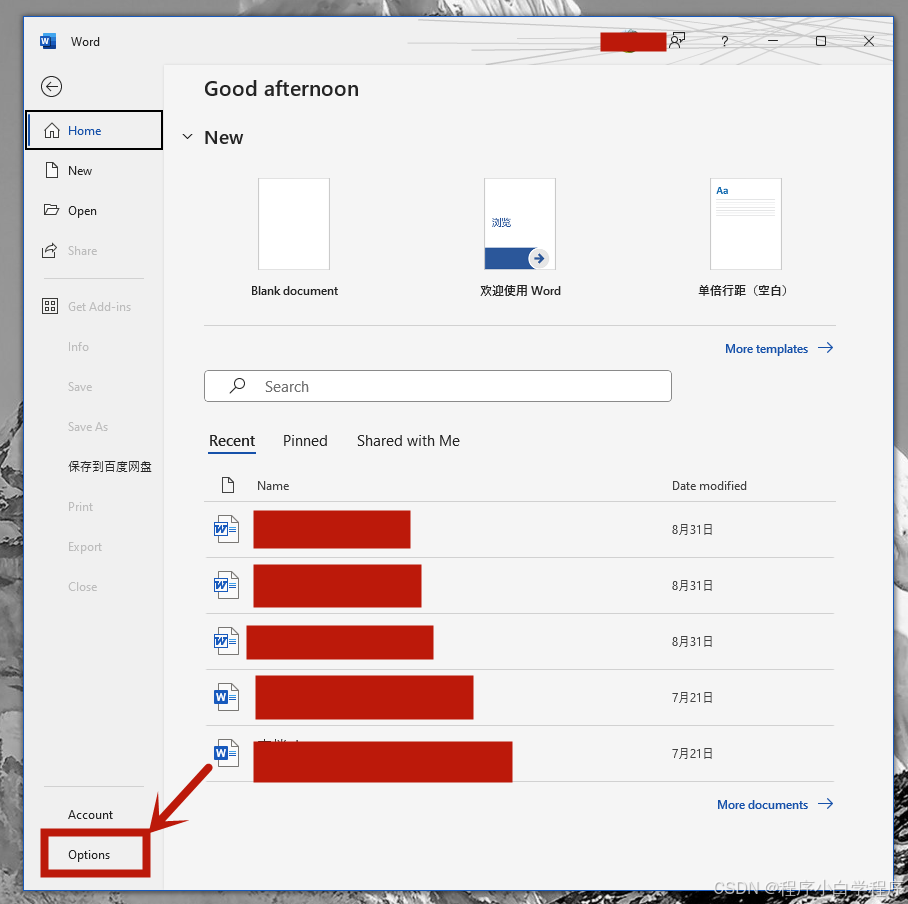
Task: Click the question mark help icon
Action: 724,41
